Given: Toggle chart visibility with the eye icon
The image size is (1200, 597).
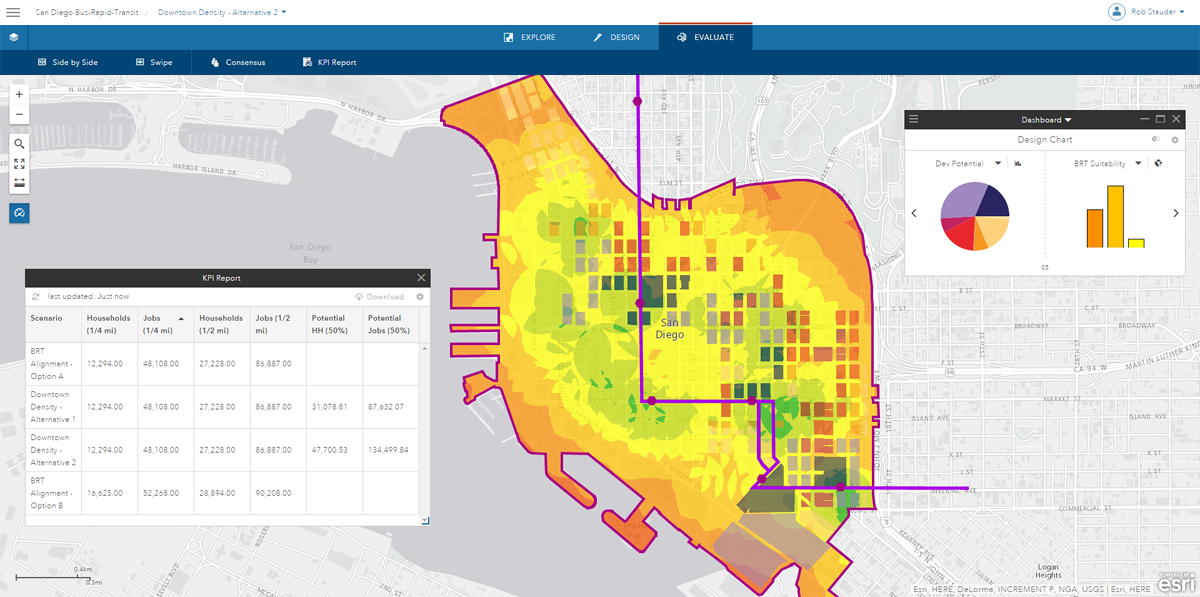Looking at the screenshot, I should tap(1155, 140).
